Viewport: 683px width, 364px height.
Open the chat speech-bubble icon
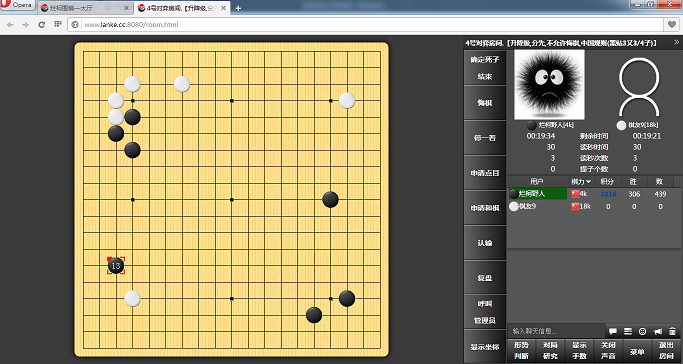click(x=613, y=331)
